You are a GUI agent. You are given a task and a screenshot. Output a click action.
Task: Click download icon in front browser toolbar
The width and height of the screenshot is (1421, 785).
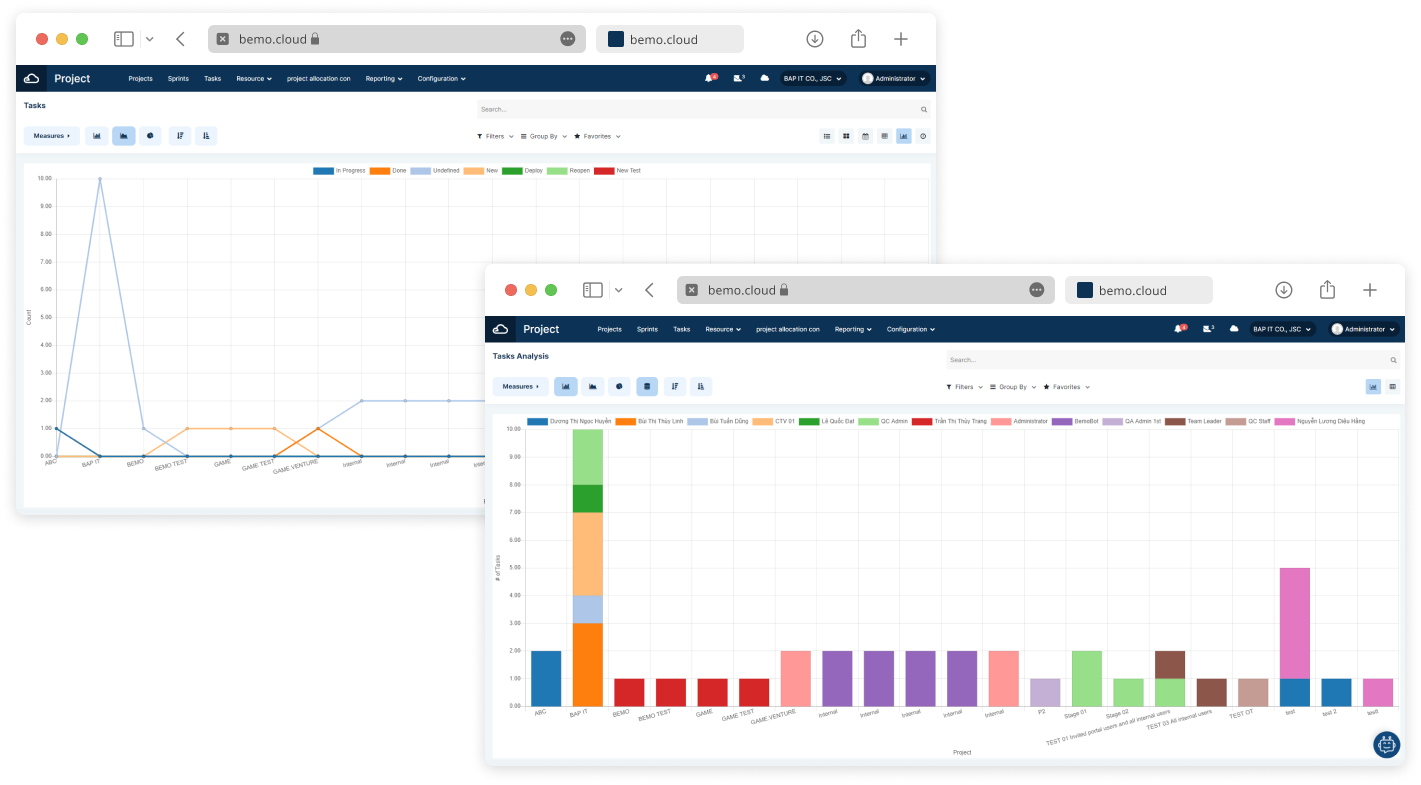1284,290
